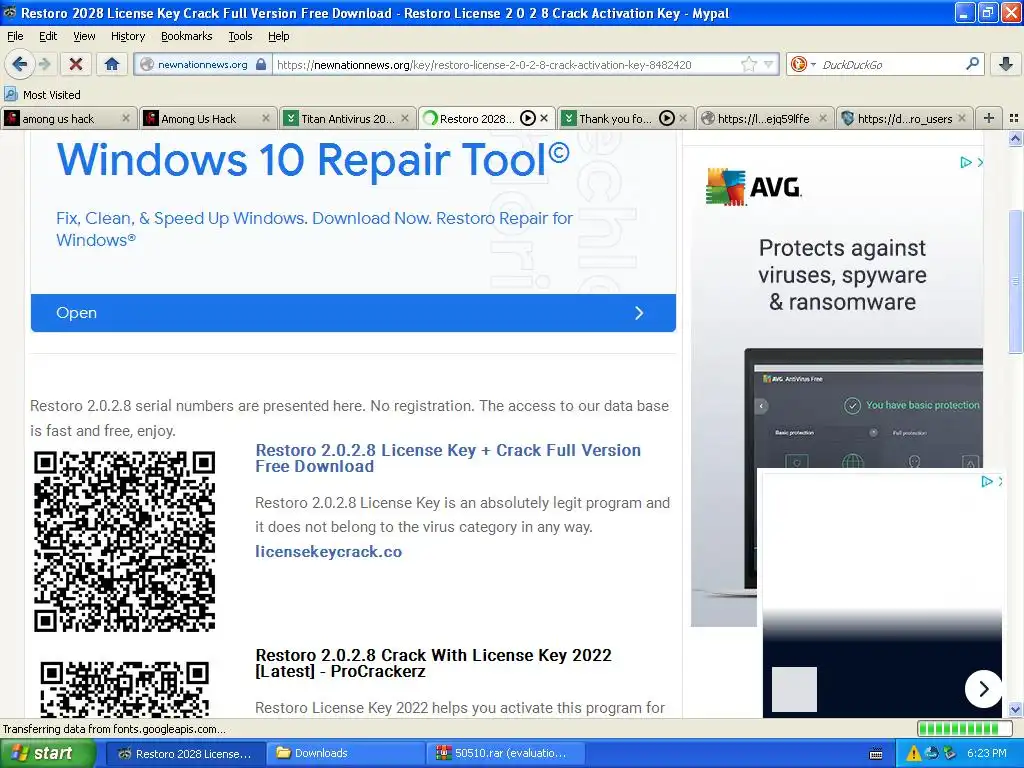The height and width of the screenshot is (768, 1024).
Task: Open the Bookmarks menu
Action: point(186,36)
